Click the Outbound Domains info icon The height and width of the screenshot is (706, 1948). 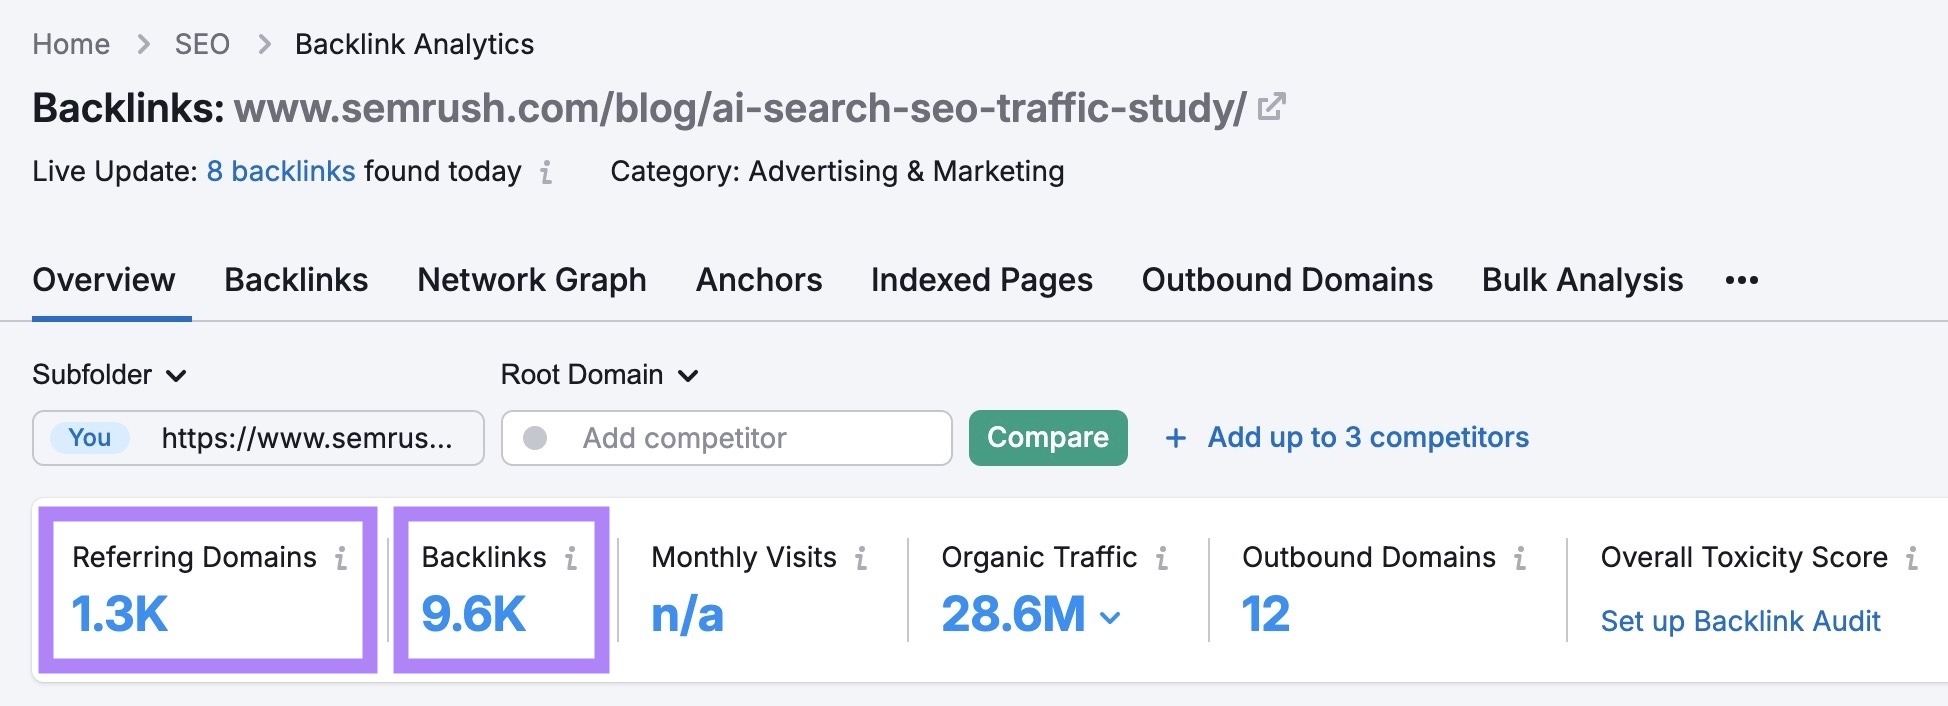pyautogui.click(x=1520, y=559)
